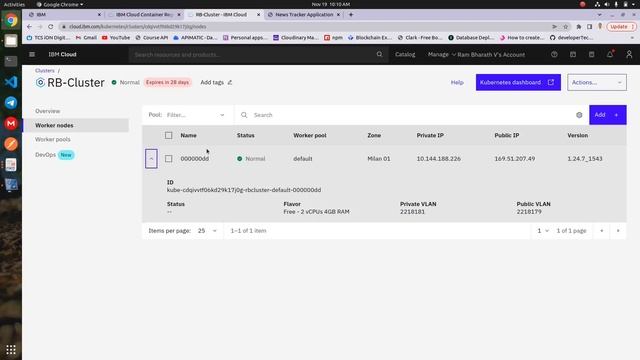Screen dimensions: 640x360
Task: Sort by the Name column header
Action: click(189, 135)
